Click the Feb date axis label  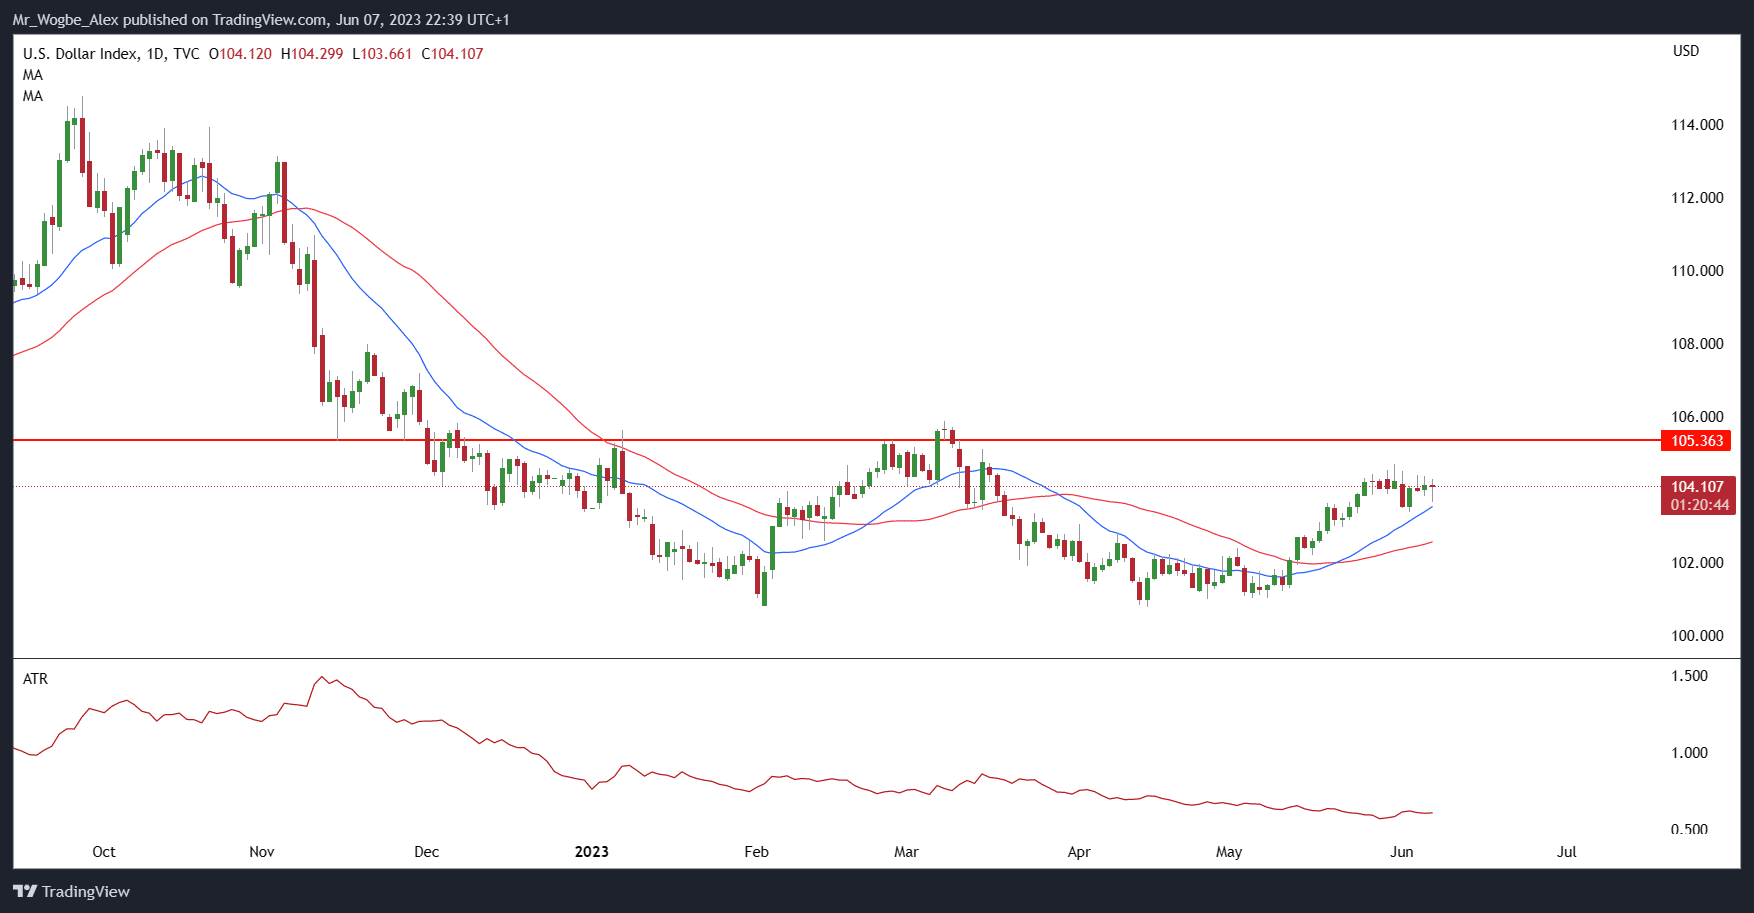756,852
